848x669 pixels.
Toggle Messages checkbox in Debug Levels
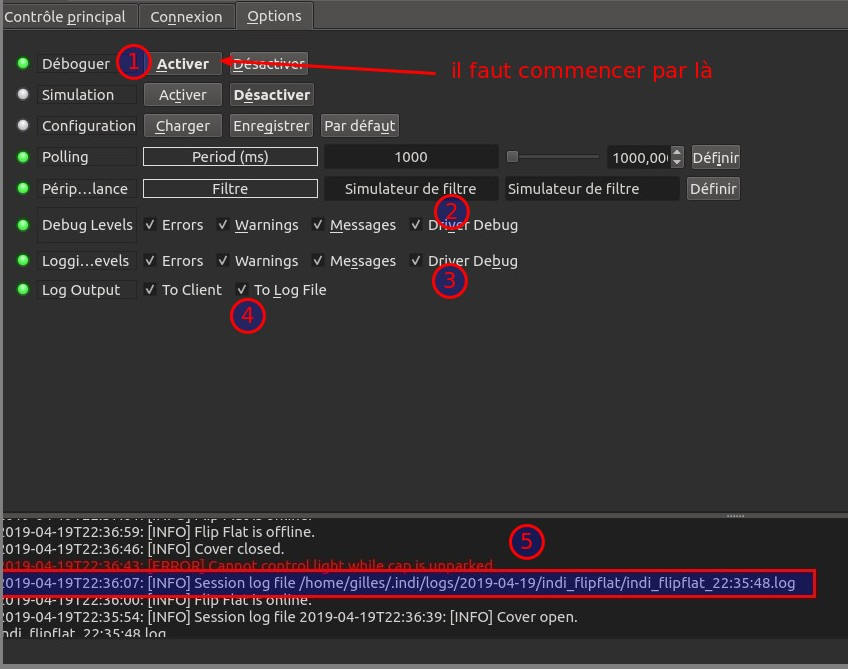(317, 224)
